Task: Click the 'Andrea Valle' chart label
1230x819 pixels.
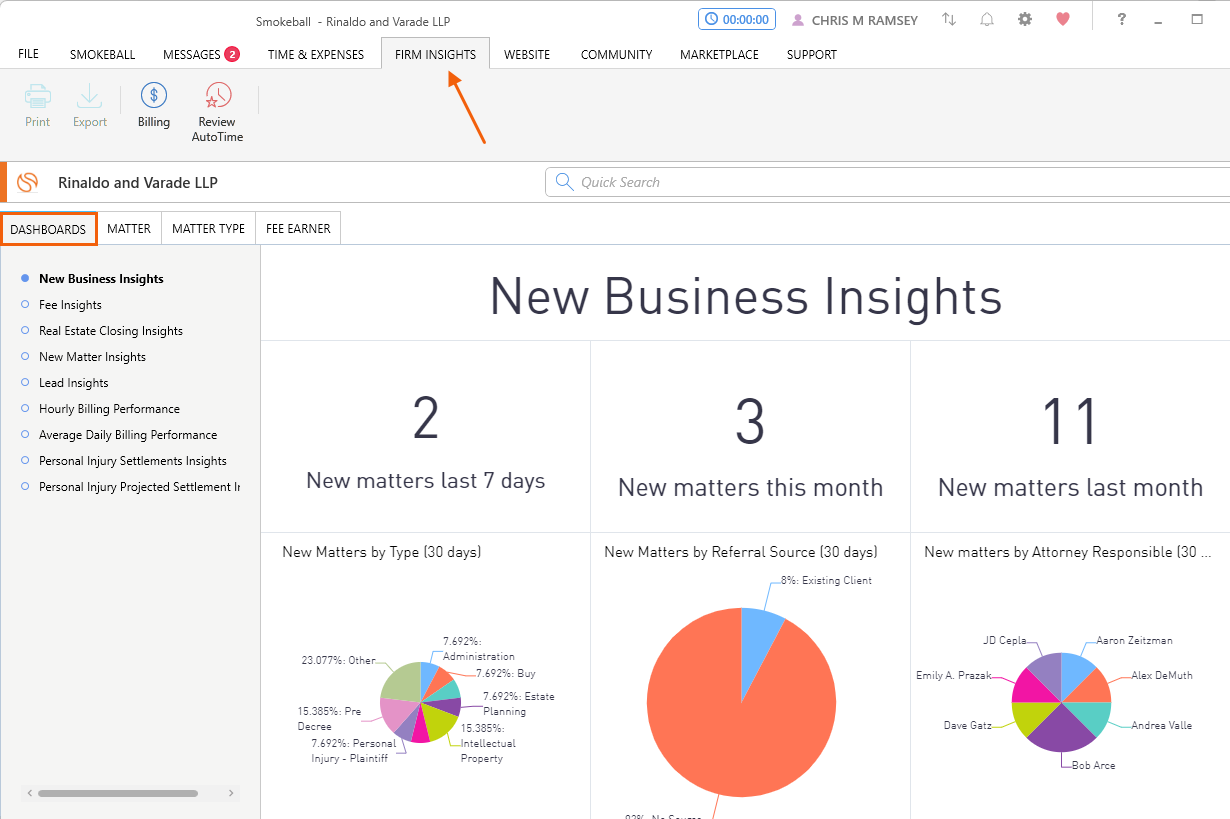Action: 1161,725
